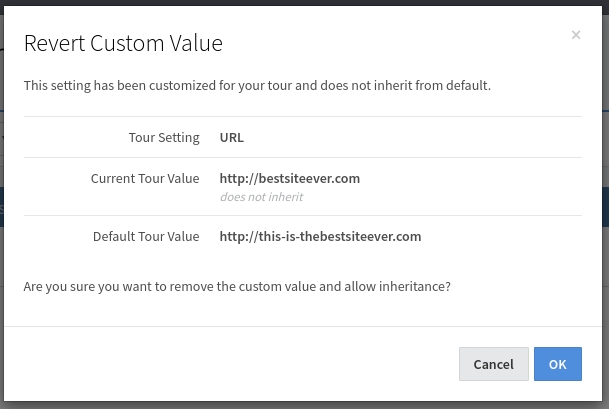Click the 'does not inherit' note

[261, 197]
